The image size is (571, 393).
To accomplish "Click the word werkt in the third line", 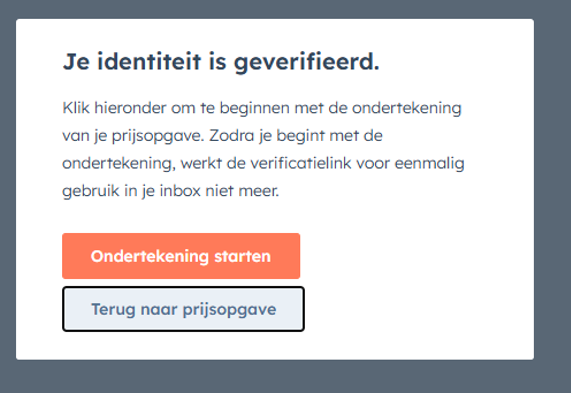I will coord(201,163).
